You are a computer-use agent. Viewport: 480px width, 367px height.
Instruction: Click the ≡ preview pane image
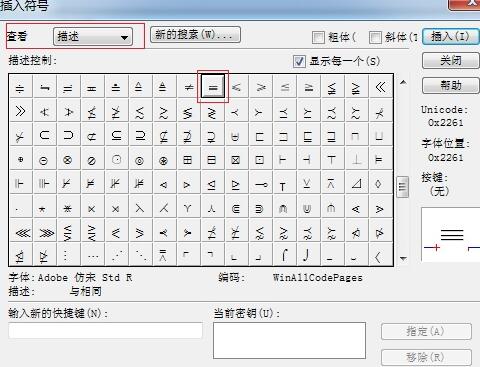pos(451,234)
